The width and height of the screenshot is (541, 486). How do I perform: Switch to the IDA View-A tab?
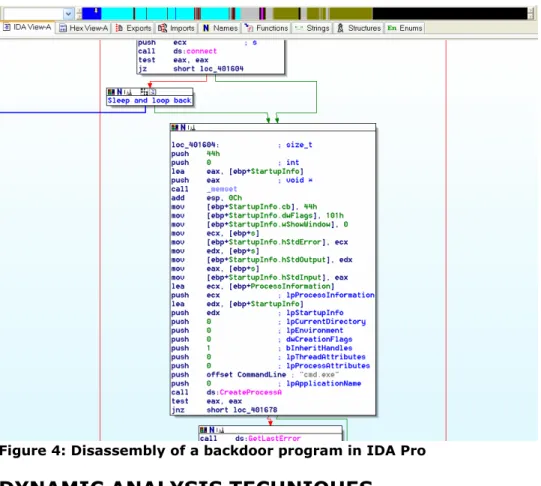[x=27, y=28]
